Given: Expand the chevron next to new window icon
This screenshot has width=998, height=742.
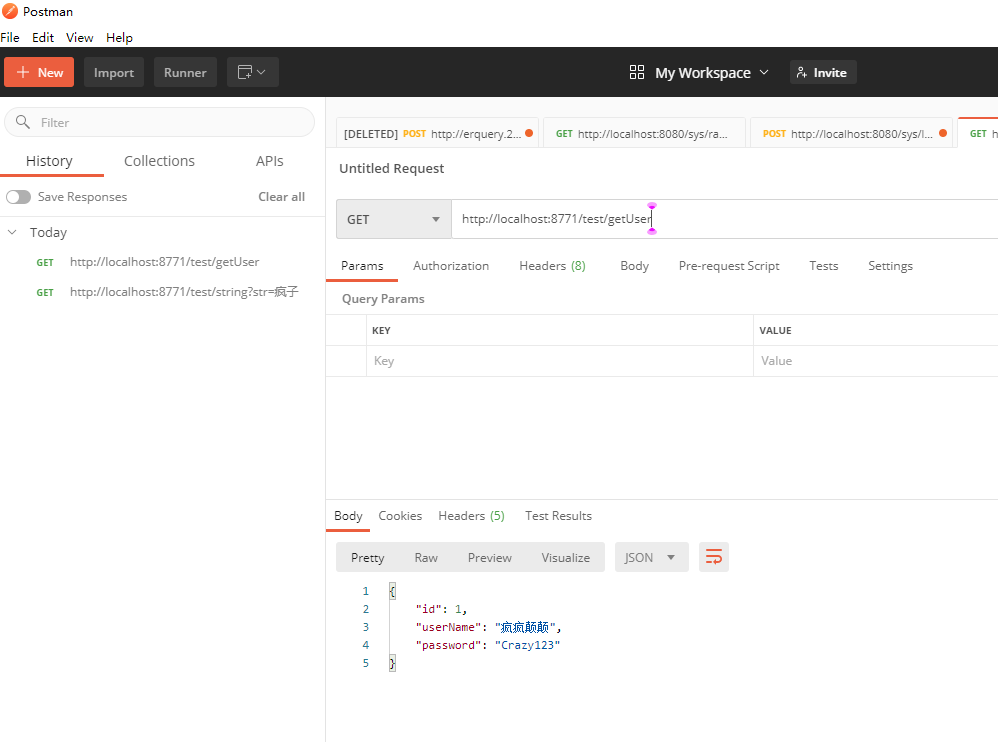Looking at the screenshot, I should pos(261,72).
